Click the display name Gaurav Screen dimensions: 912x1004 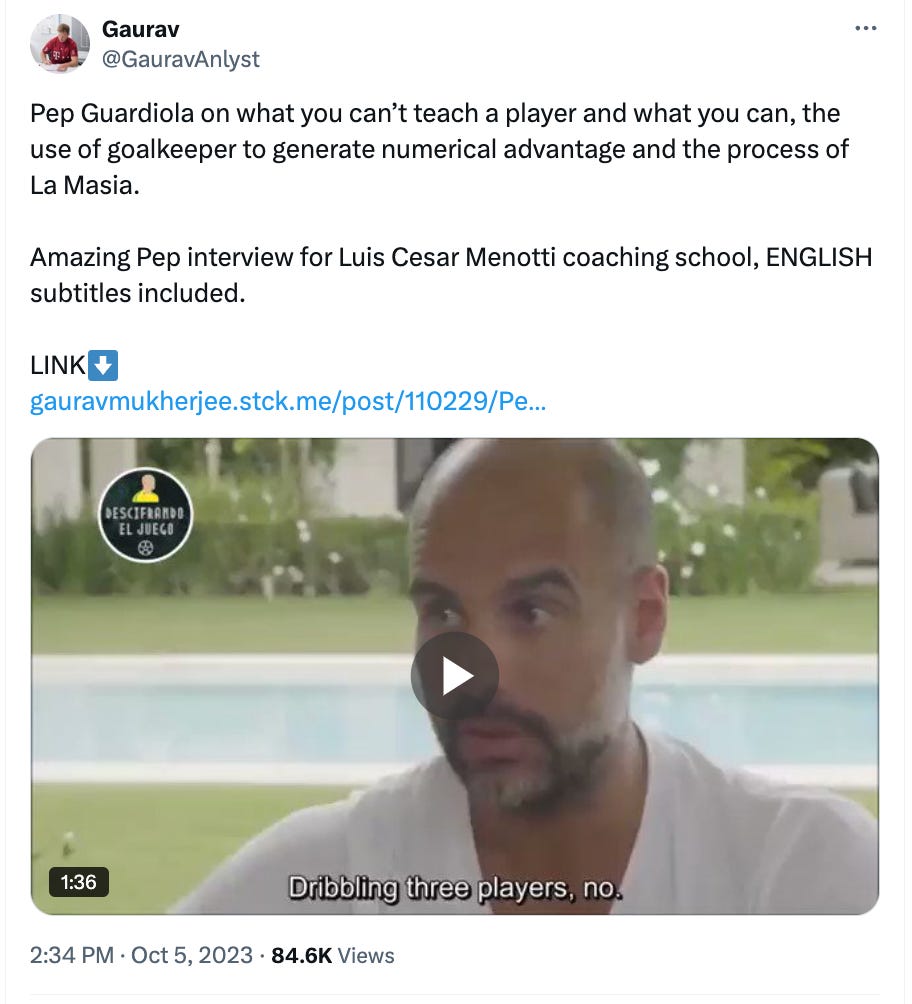[x=140, y=29]
